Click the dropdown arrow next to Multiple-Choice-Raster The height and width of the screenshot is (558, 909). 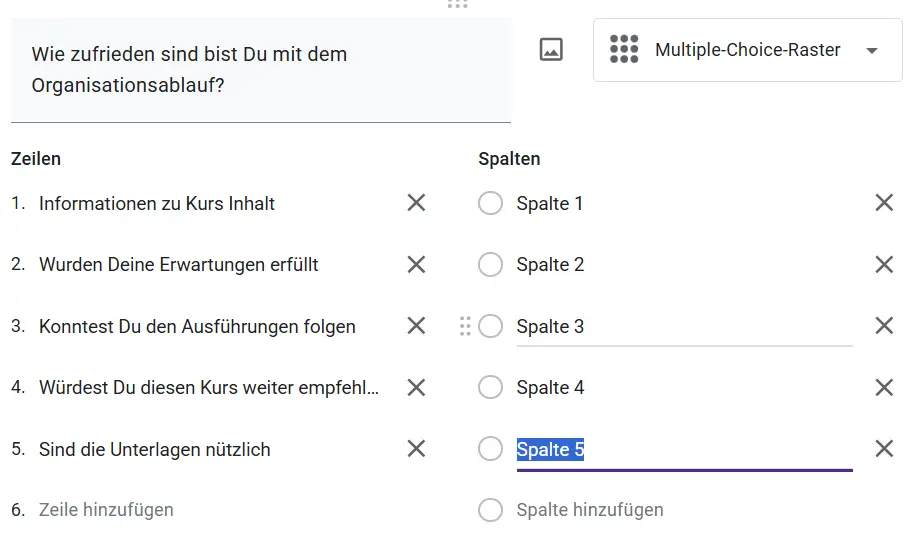click(x=871, y=50)
